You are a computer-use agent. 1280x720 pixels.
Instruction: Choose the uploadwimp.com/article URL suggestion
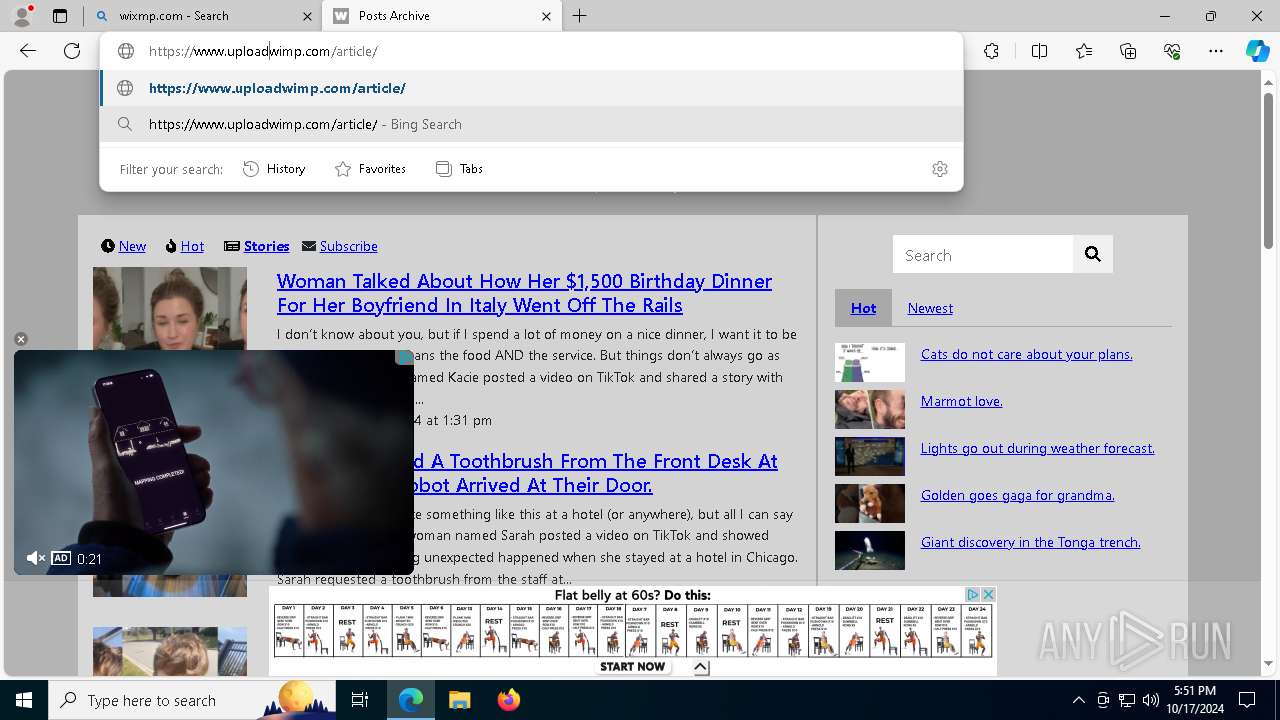tap(531, 88)
